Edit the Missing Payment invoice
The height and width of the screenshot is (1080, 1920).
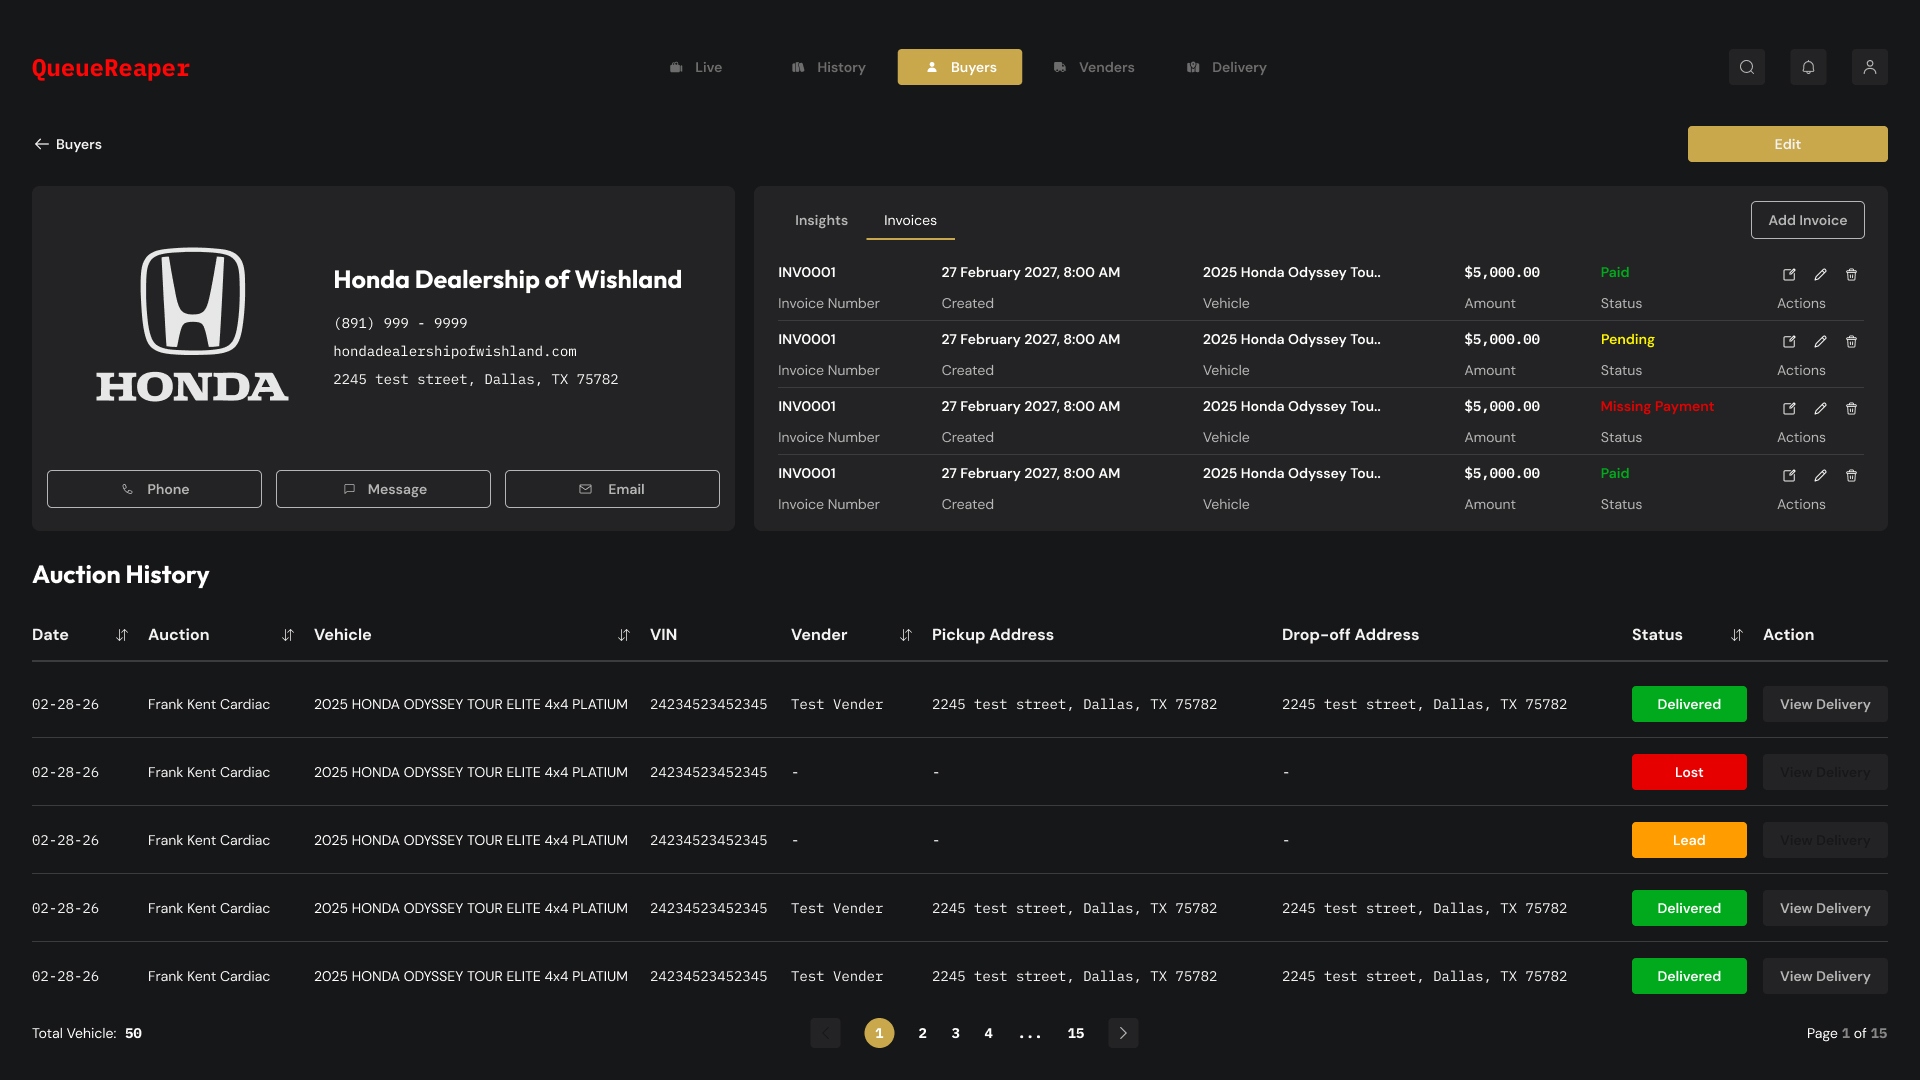coord(1821,408)
